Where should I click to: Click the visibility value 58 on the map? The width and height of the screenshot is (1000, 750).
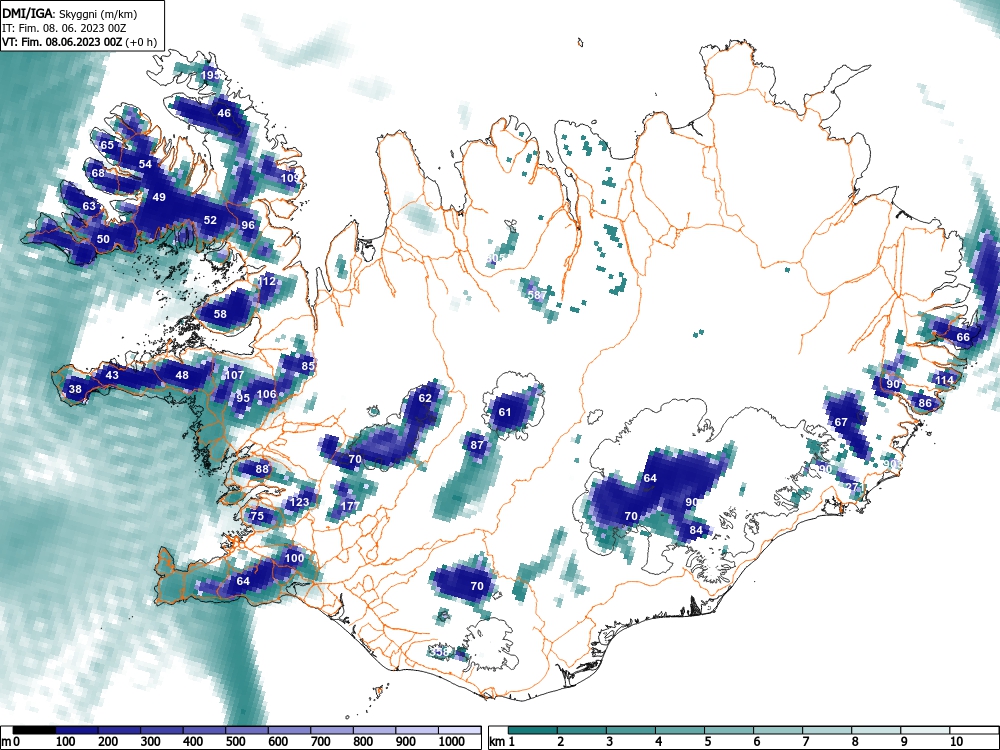pos(220,314)
